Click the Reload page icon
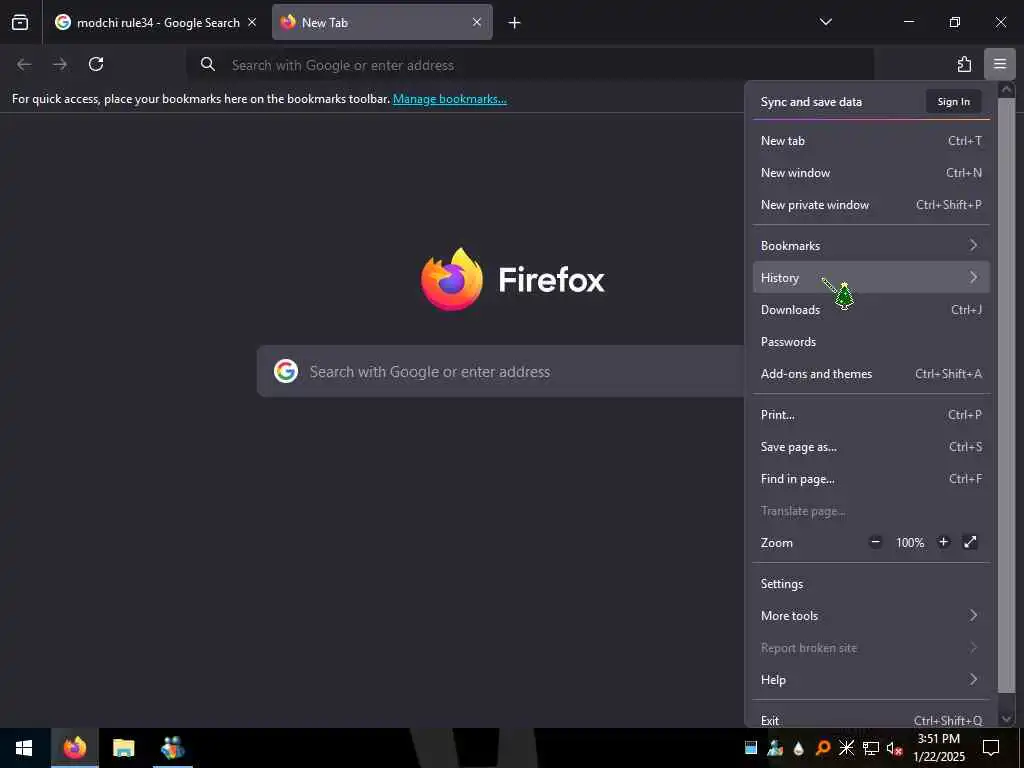 [x=96, y=64]
